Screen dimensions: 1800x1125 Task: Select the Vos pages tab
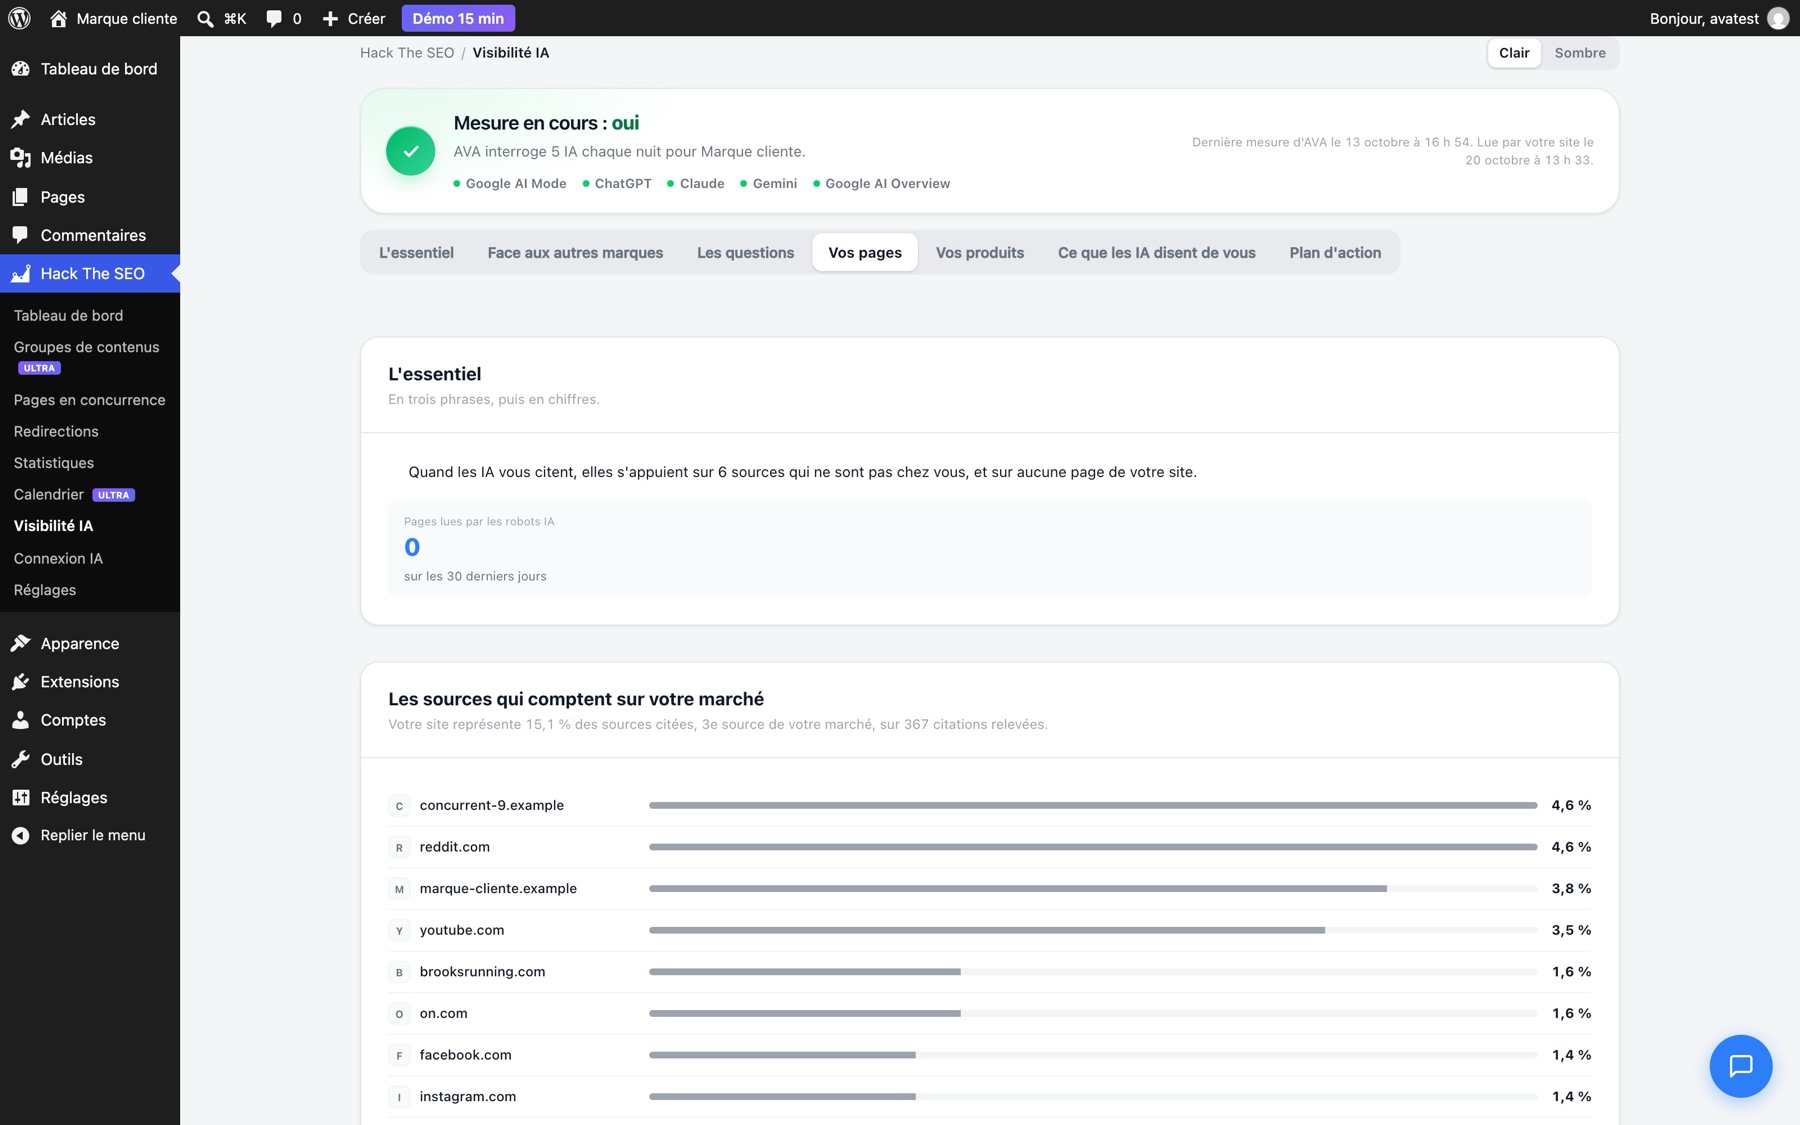click(x=865, y=253)
